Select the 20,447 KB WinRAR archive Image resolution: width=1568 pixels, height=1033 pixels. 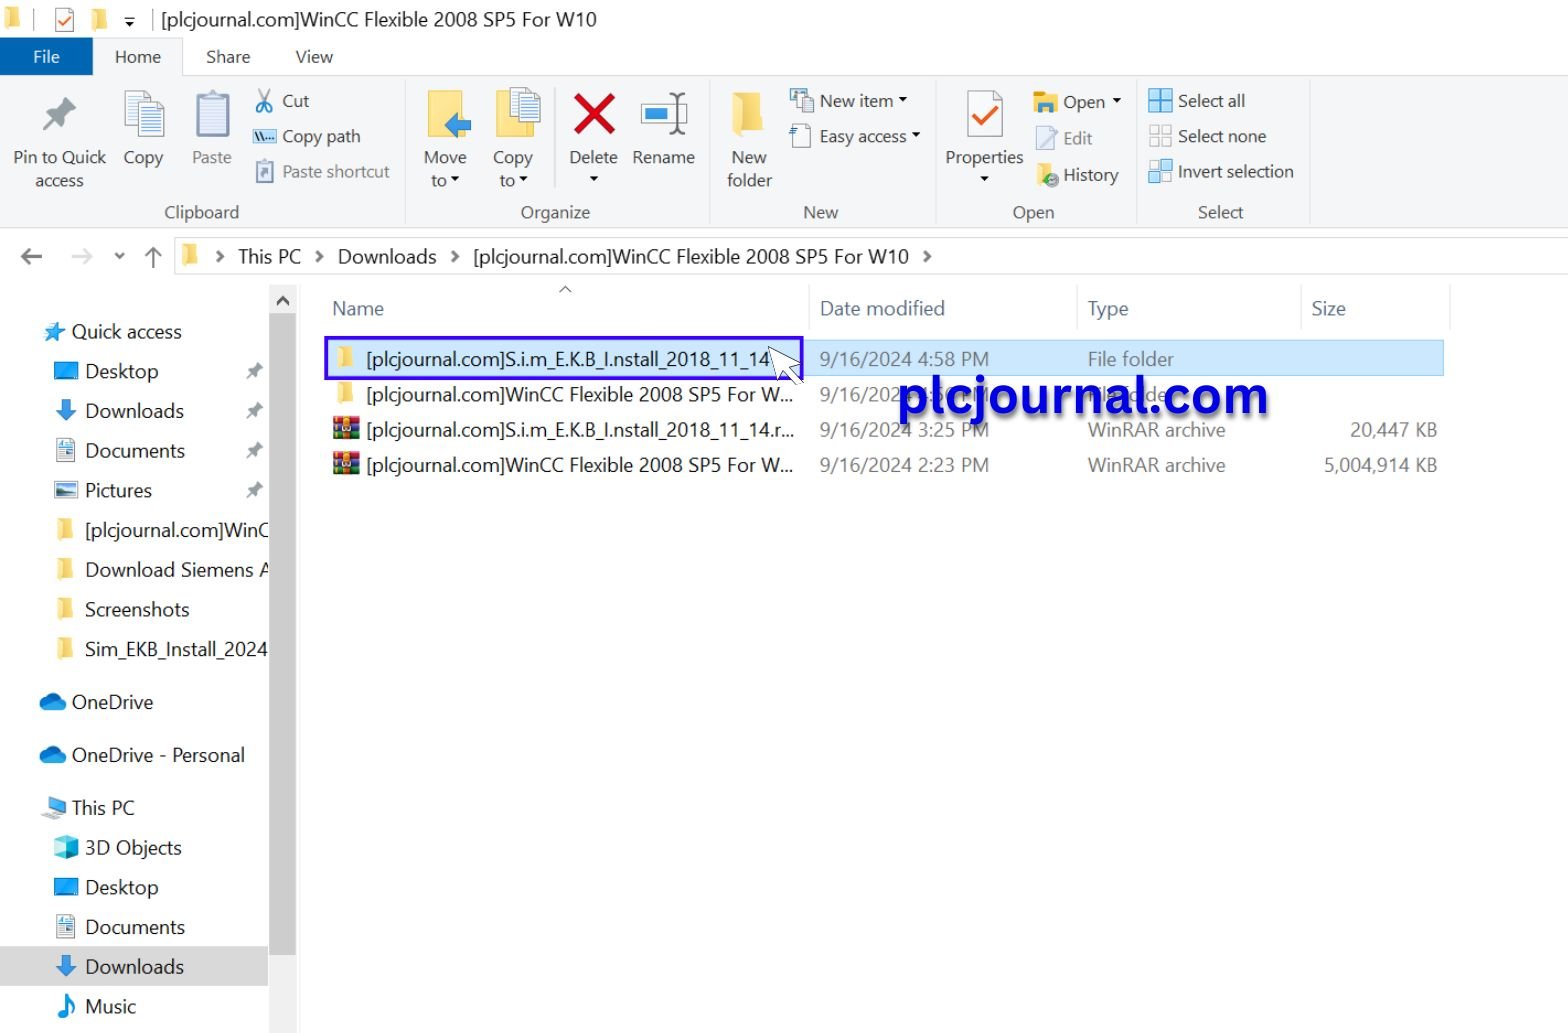(x=884, y=430)
